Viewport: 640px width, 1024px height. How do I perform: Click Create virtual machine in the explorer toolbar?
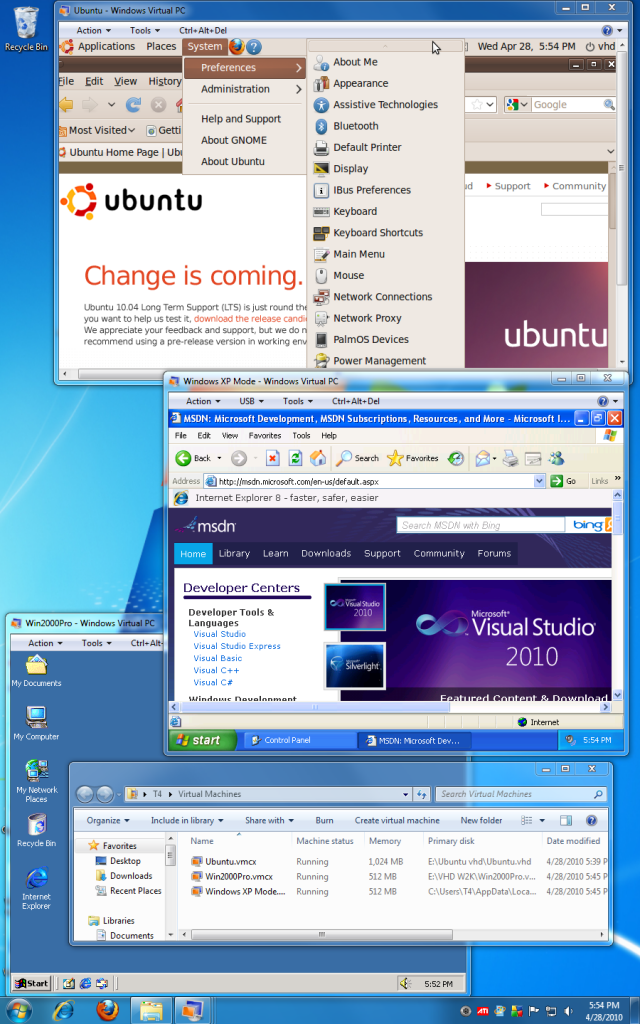(x=397, y=820)
